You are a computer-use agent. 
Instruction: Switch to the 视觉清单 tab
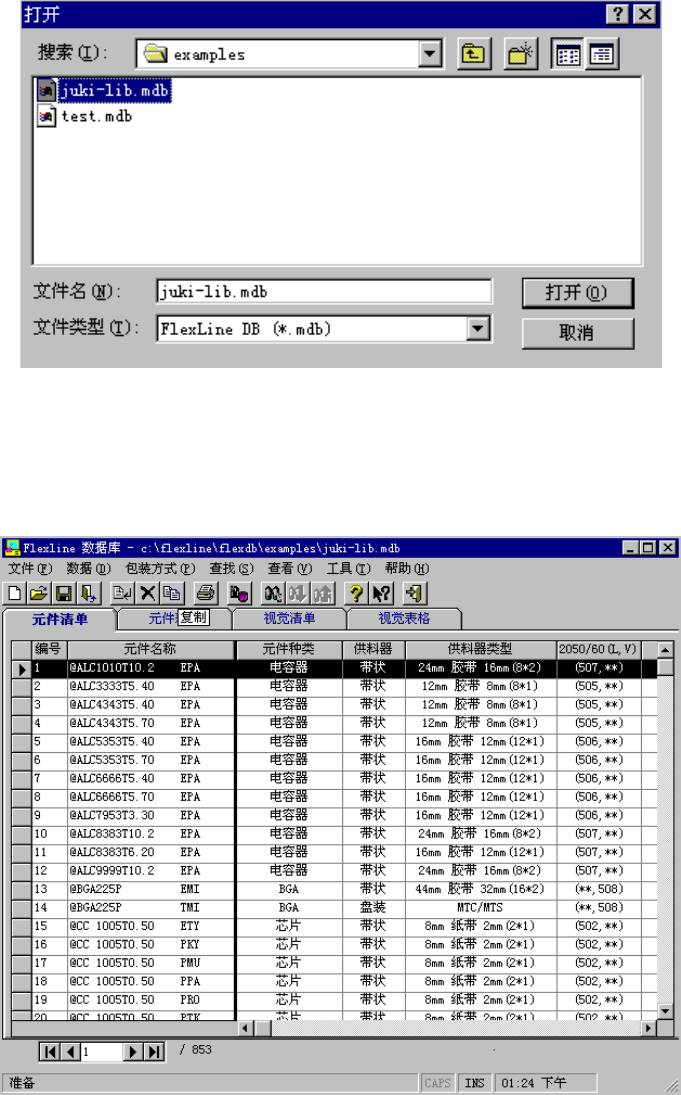[289, 618]
